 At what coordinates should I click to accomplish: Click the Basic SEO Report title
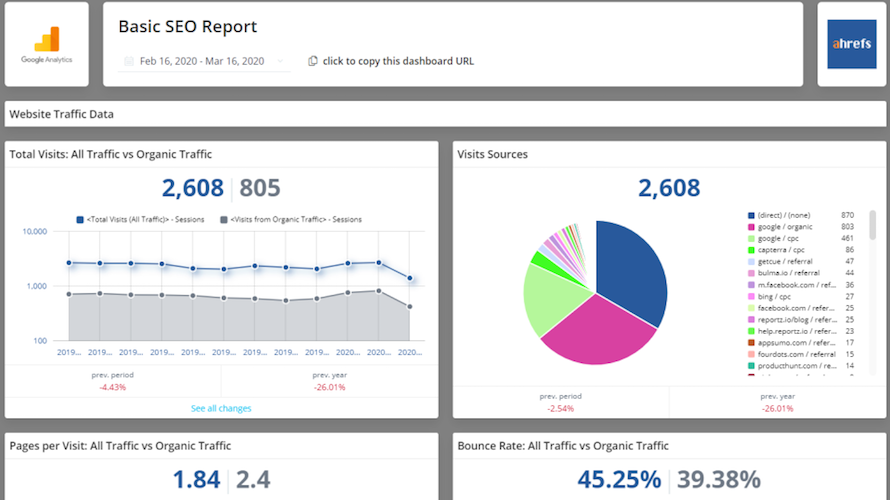tap(187, 27)
